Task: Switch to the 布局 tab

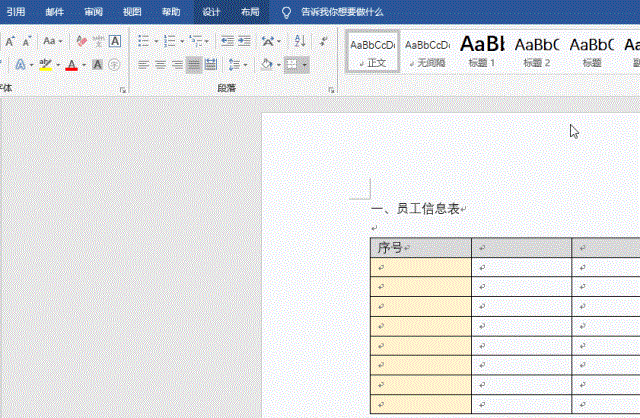Action: [x=249, y=12]
